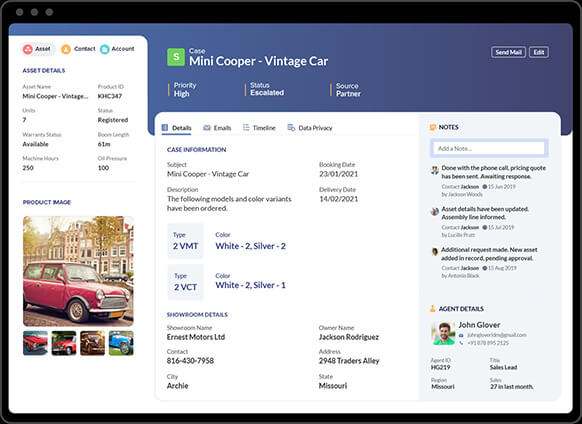Click agent title Sales Lead
The width and height of the screenshot is (582, 424).
click(503, 367)
